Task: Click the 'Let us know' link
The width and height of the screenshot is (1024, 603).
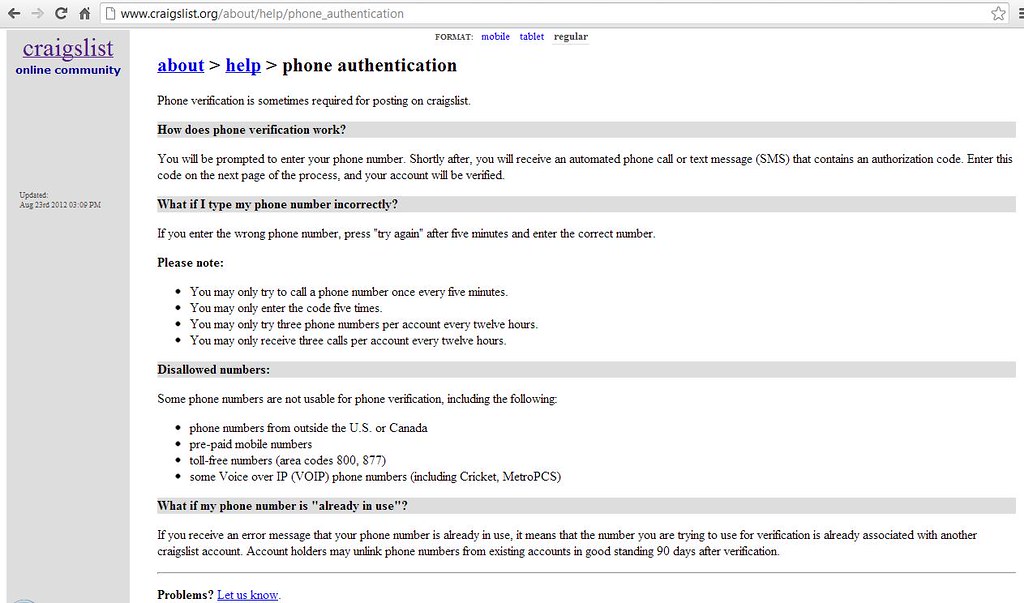Action: tap(247, 594)
